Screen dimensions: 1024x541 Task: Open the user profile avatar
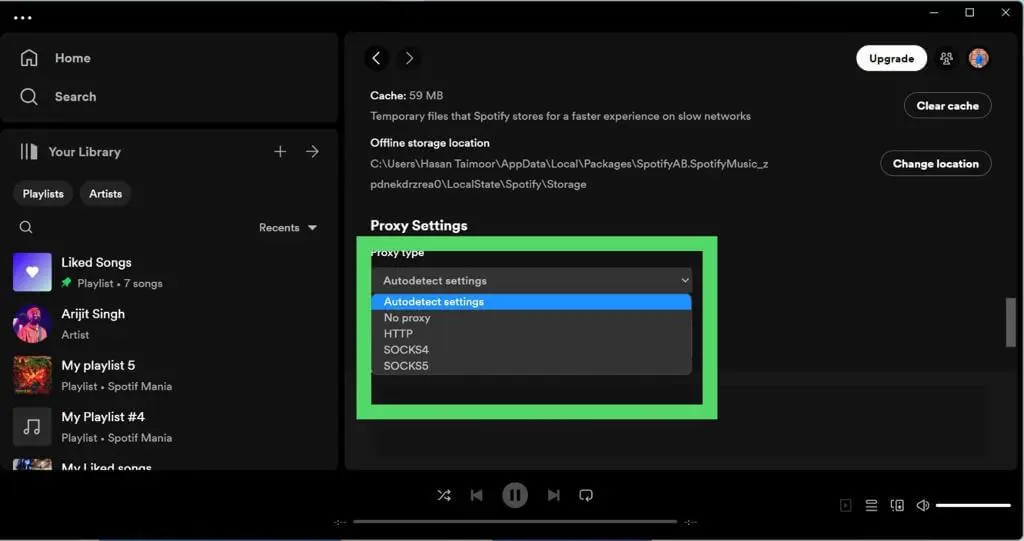pyautogui.click(x=978, y=58)
